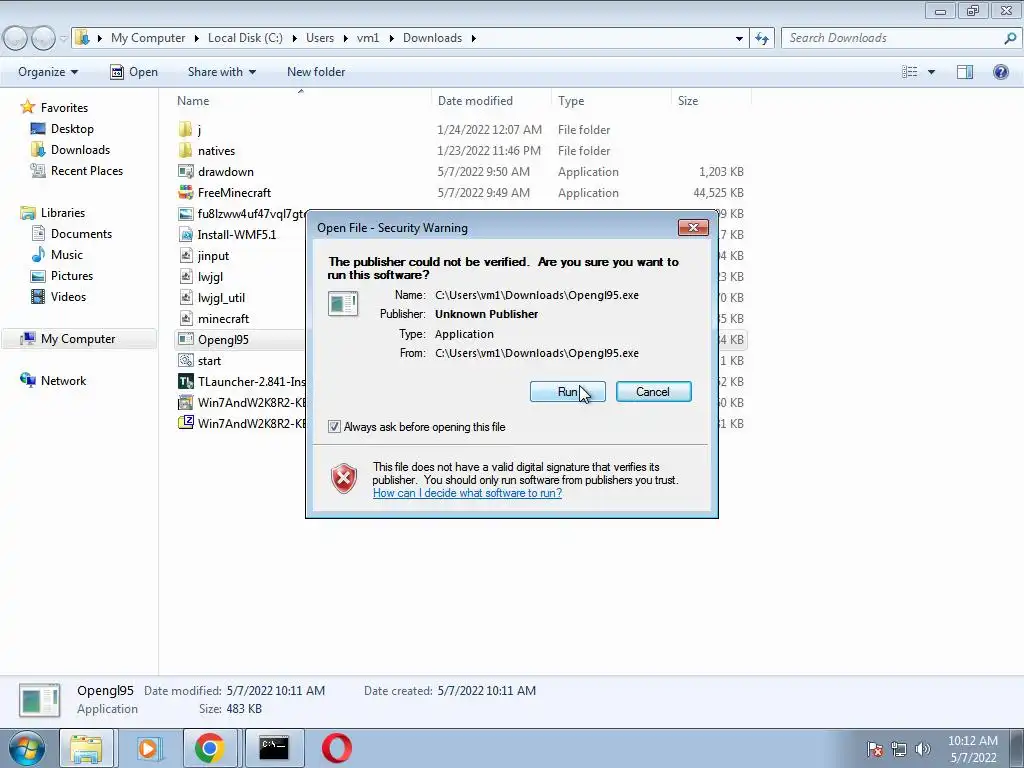Open Downloads in the navigation pane
Screen dimensions: 1024x768
pos(80,150)
